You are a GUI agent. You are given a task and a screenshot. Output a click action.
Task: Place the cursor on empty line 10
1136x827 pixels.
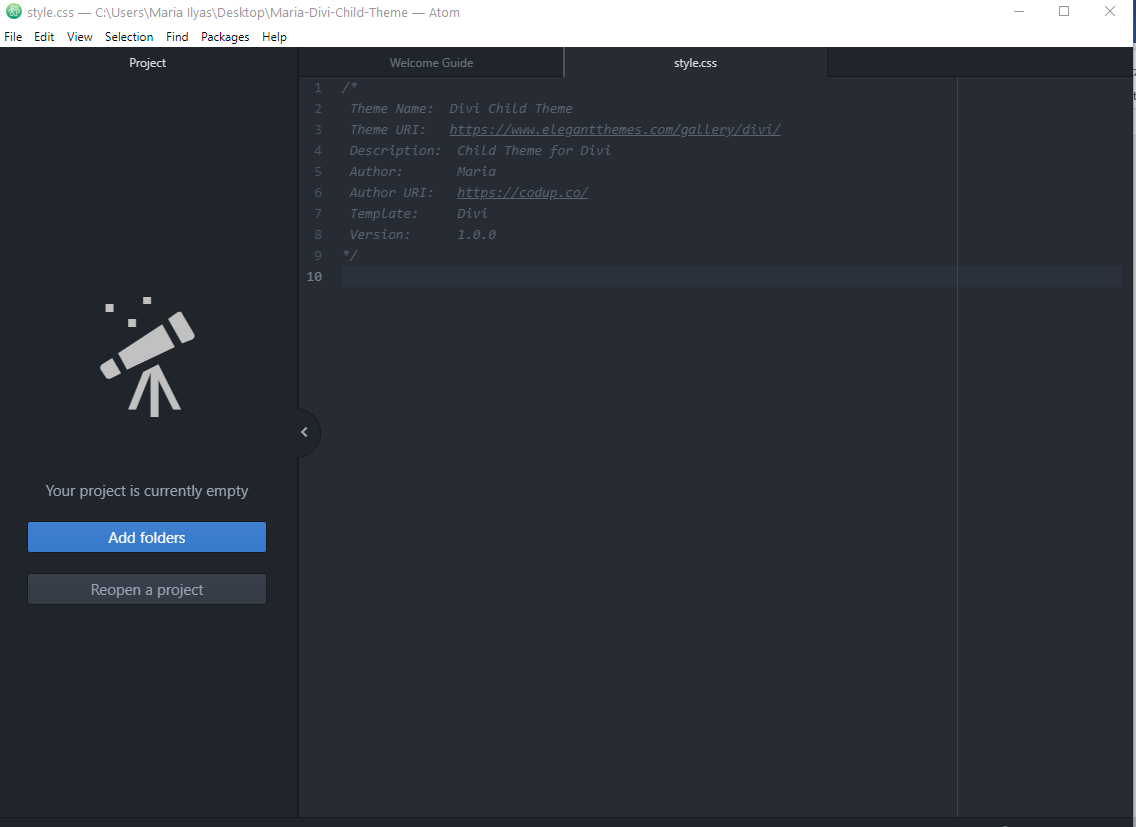click(732, 277)
